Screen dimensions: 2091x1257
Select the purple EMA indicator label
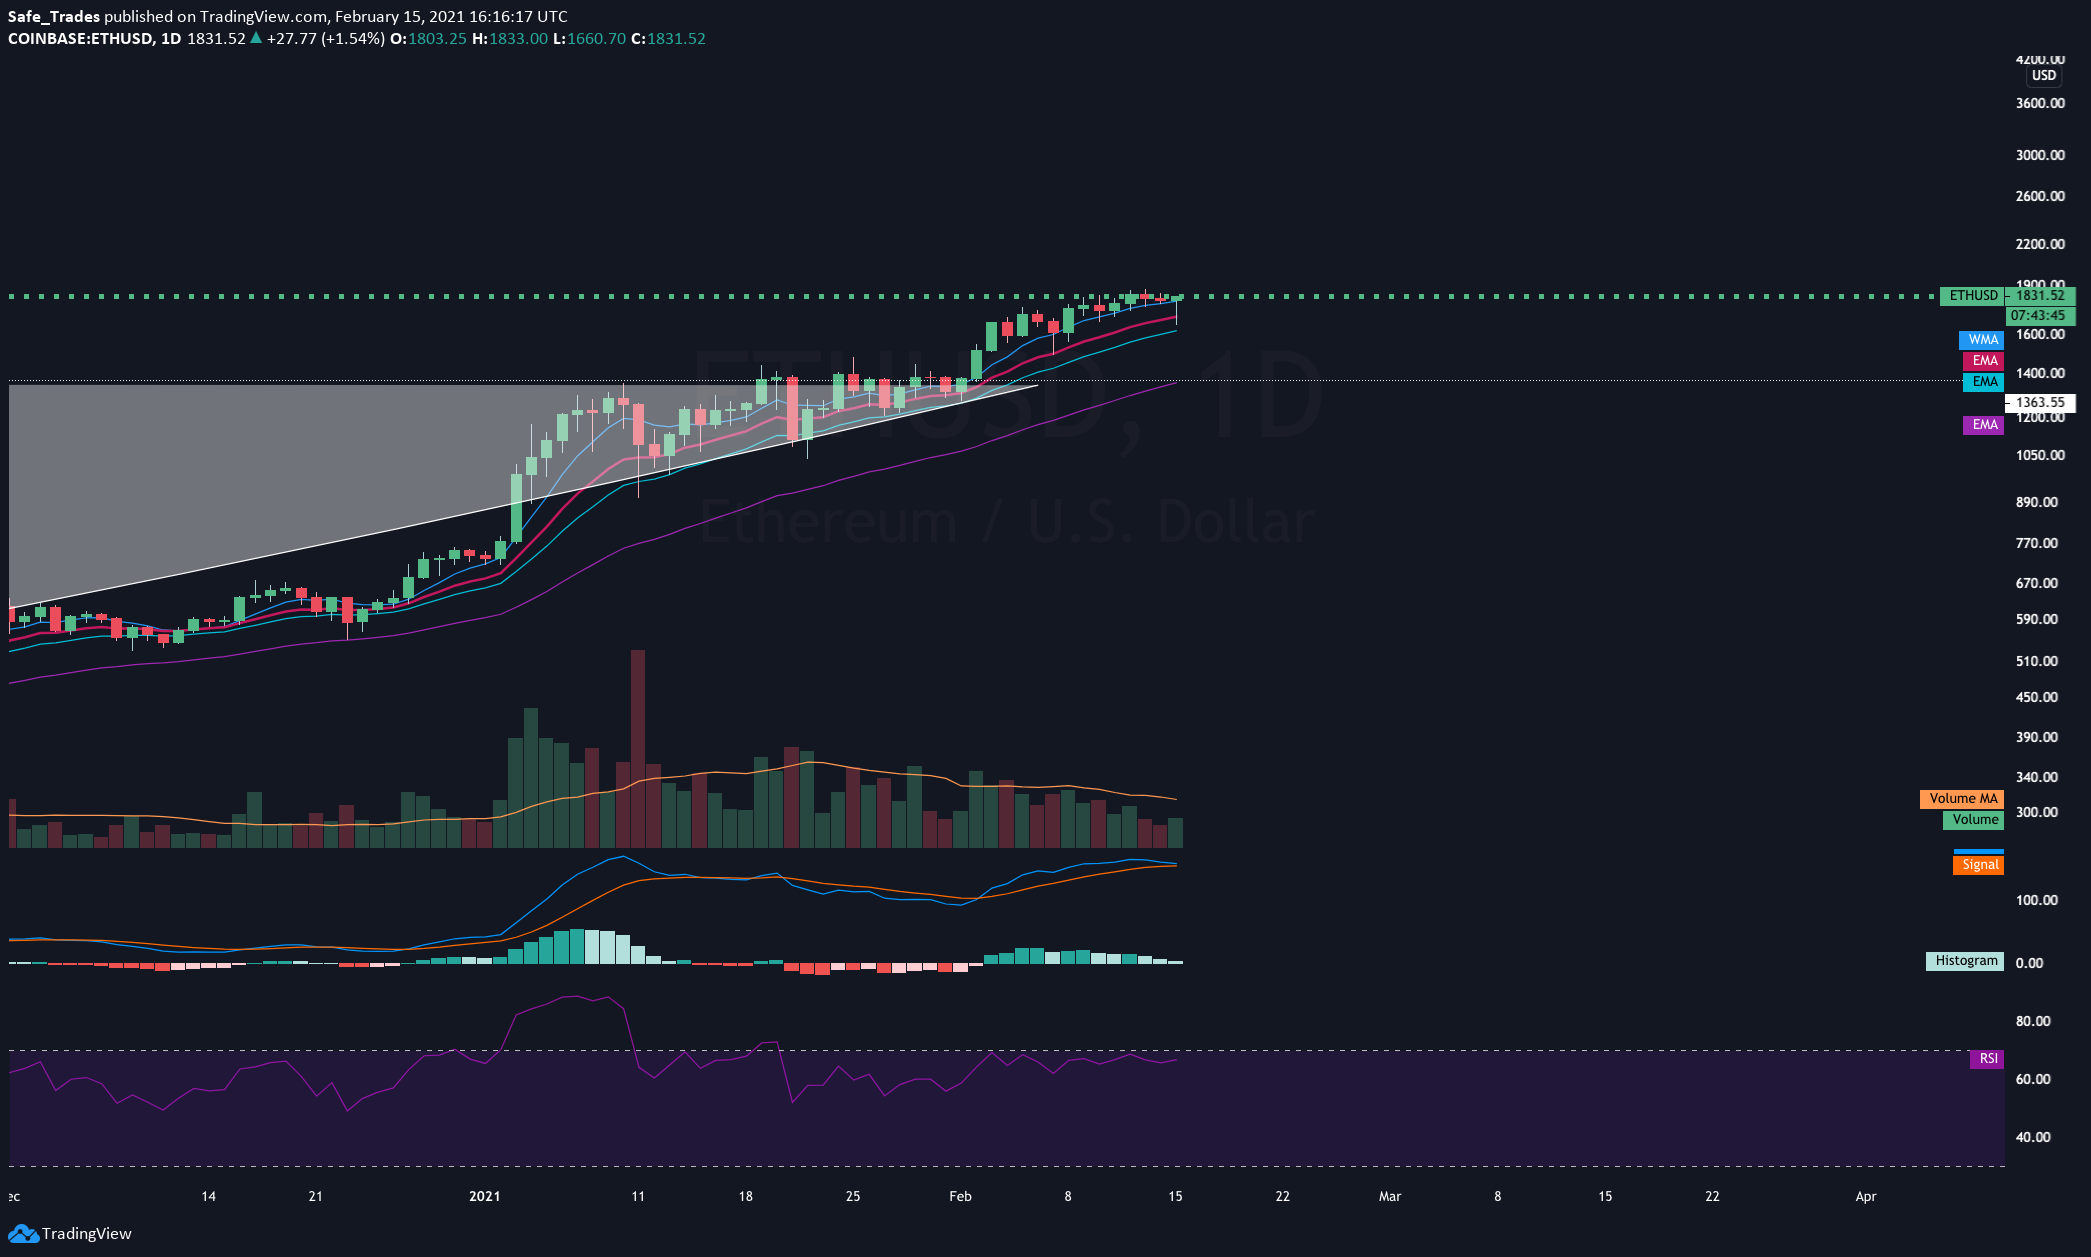coord(1984,425)
